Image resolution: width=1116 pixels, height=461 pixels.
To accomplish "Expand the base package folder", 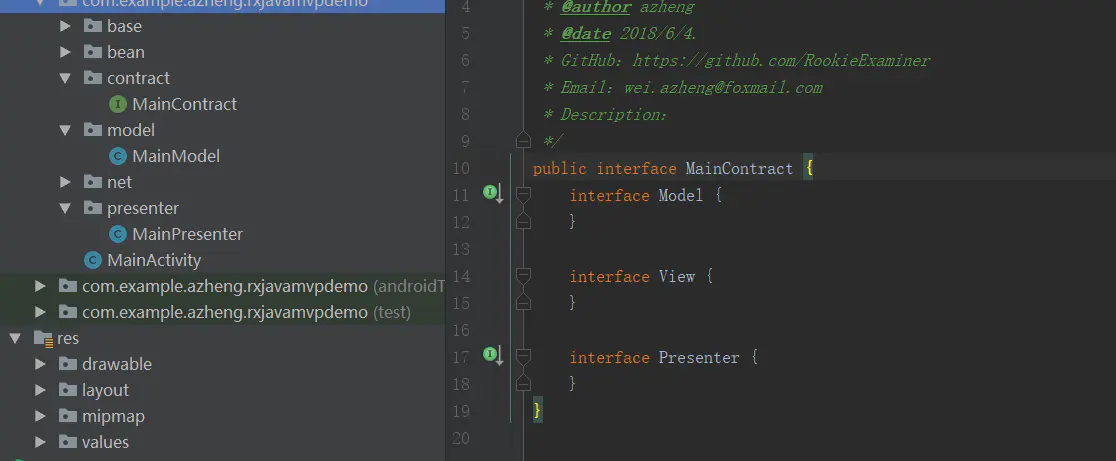I will 65,26.
